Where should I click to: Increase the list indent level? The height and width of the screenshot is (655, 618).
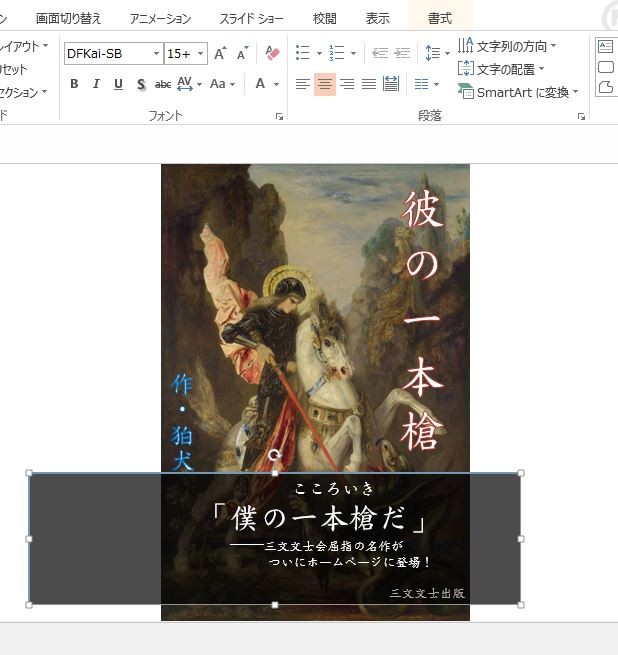402,53
